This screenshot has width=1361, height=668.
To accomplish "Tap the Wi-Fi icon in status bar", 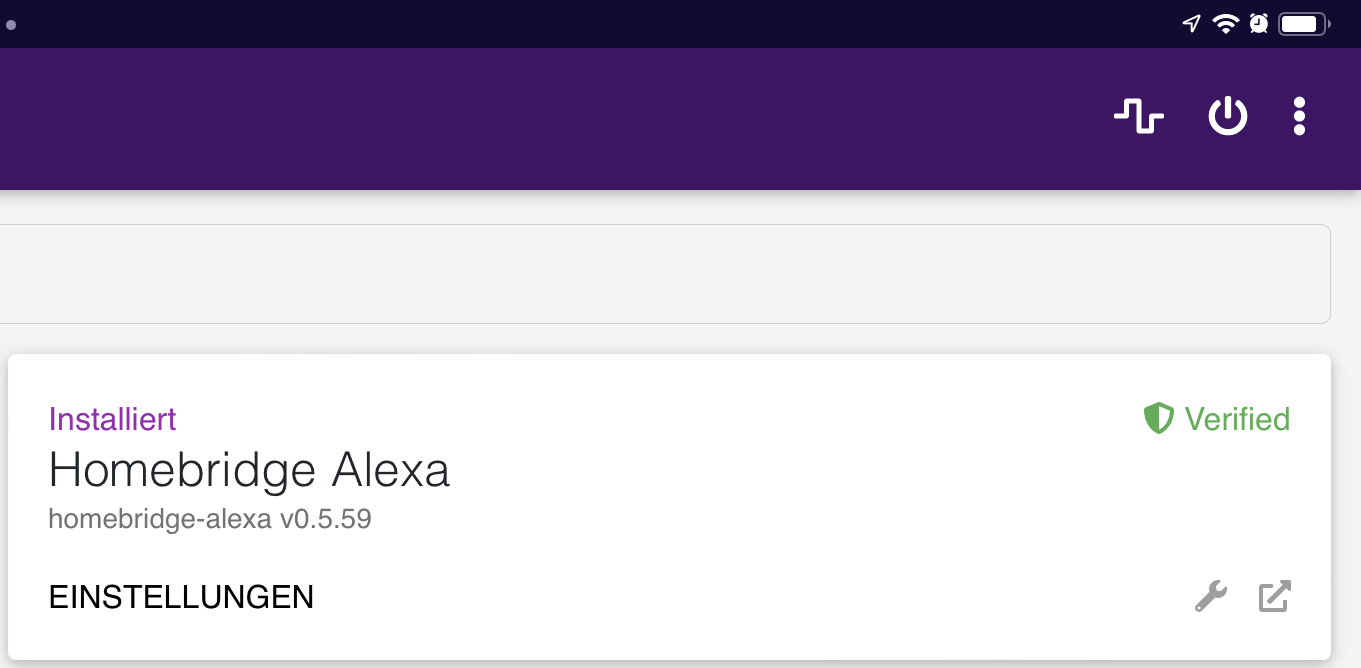I will point(1225,24).
